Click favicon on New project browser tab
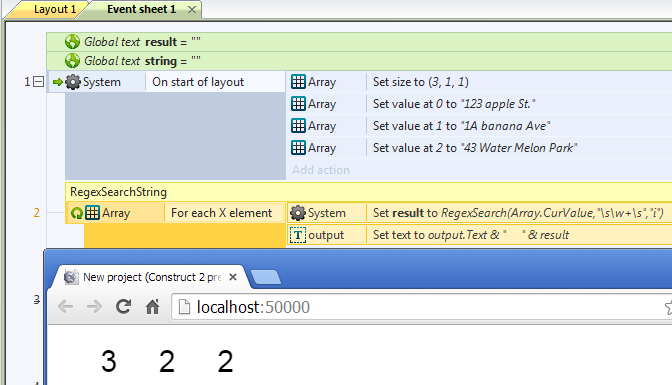672x385 pixels. click(x=71, y=277)
